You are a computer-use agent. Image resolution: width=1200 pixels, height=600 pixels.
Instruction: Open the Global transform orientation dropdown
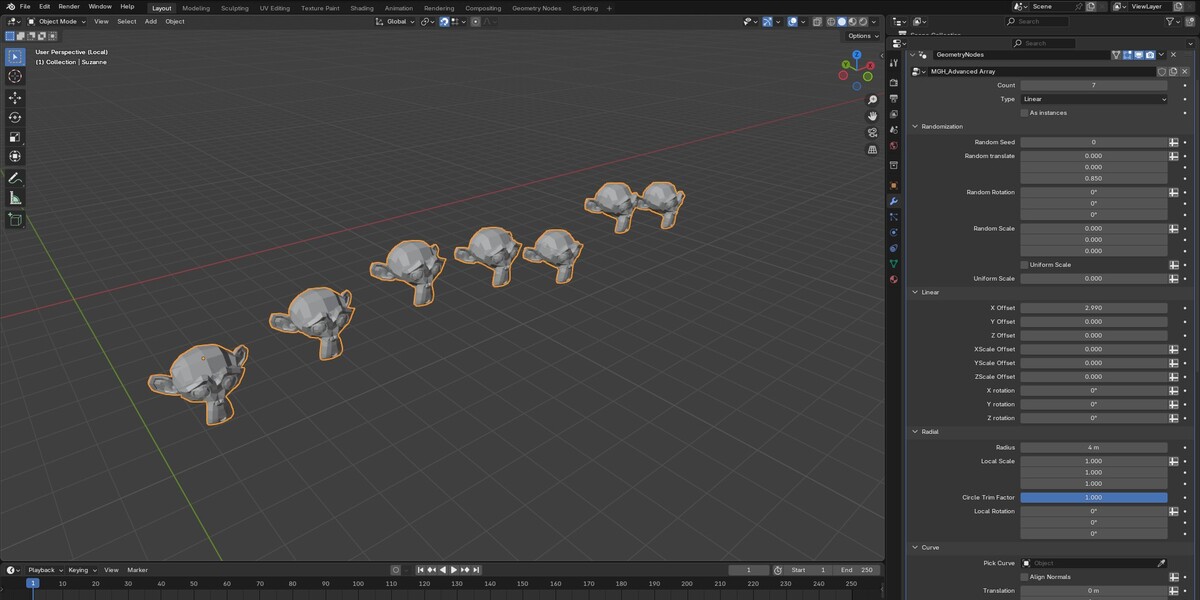click(x=396, y=21)
